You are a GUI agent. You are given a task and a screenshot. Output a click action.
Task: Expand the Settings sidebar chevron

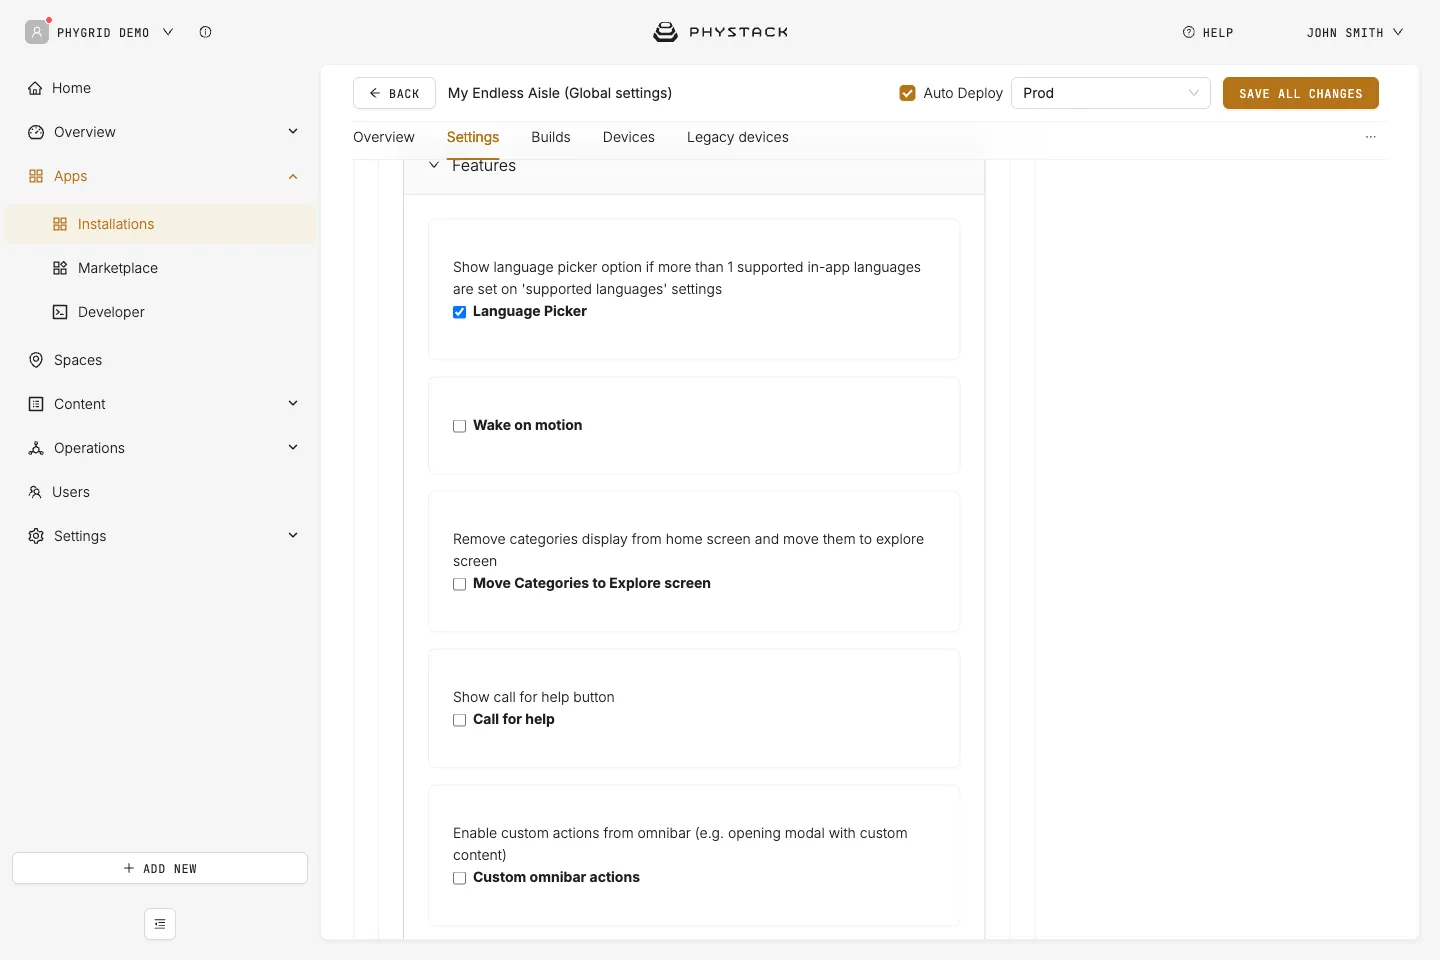click(293, 535)
